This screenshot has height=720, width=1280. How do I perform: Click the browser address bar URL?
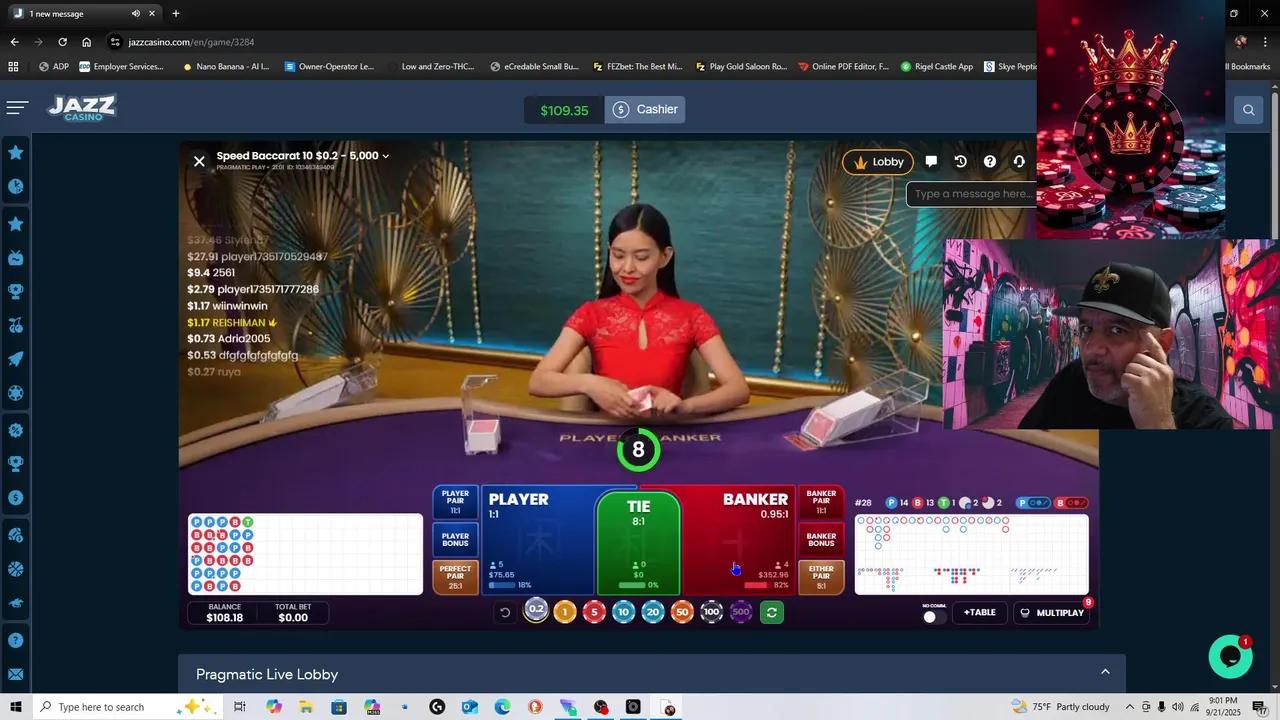tap(191, 42)
